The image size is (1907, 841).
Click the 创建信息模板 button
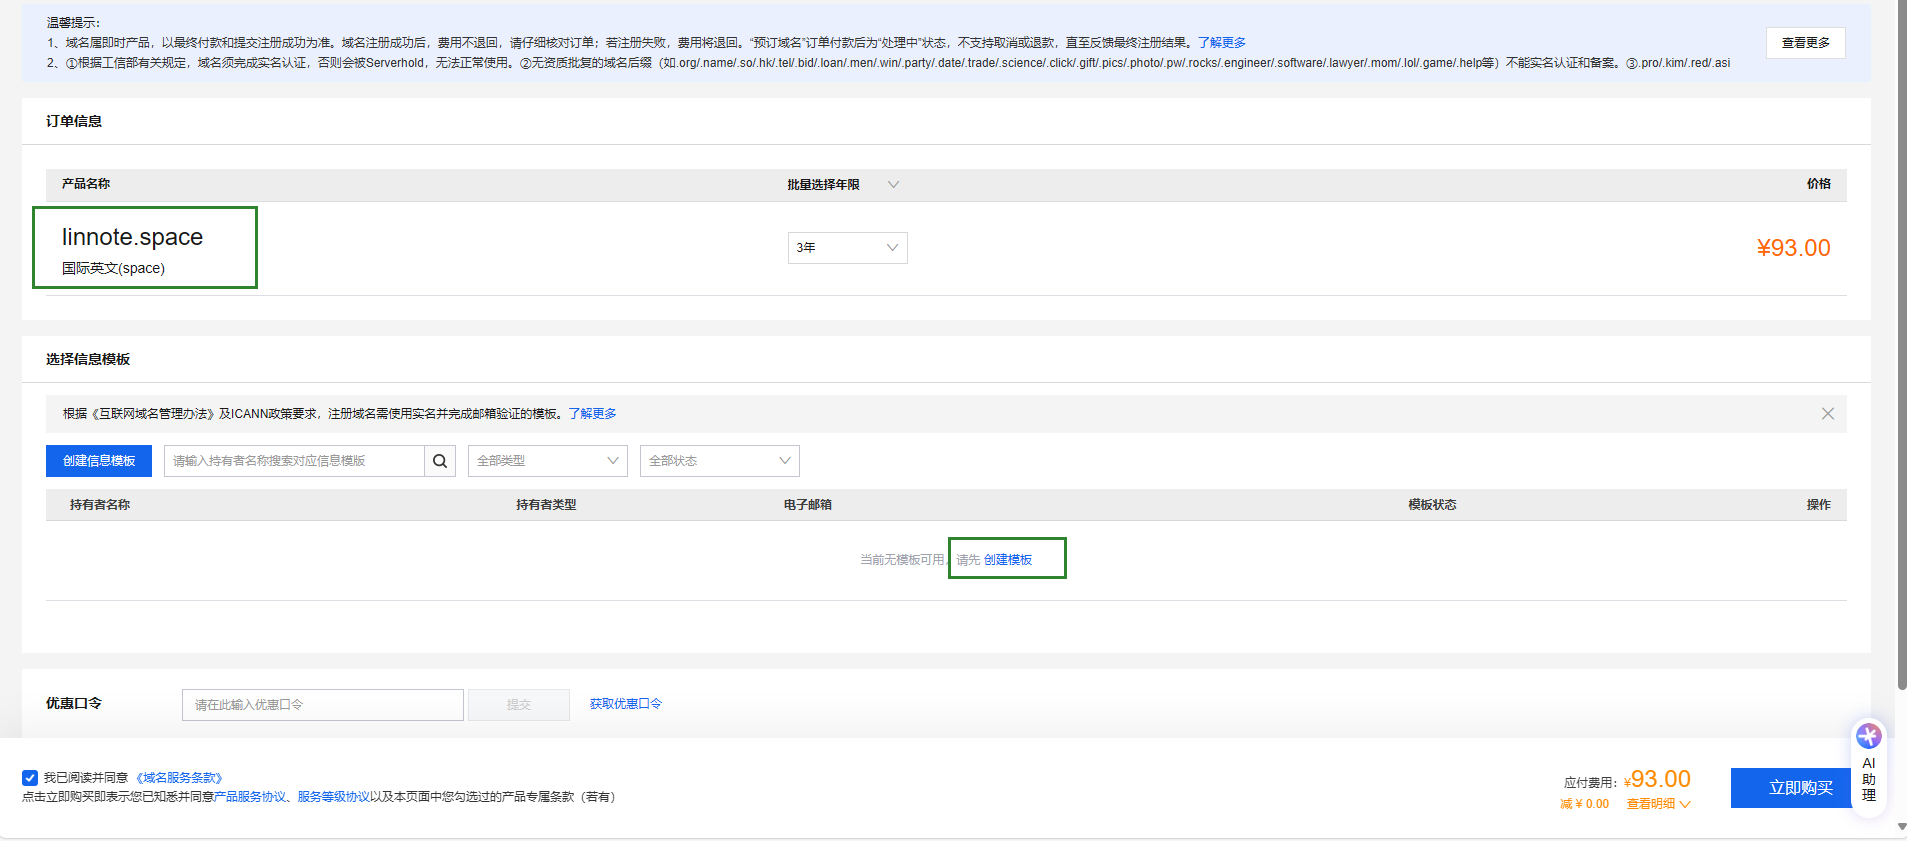[99, 461]
